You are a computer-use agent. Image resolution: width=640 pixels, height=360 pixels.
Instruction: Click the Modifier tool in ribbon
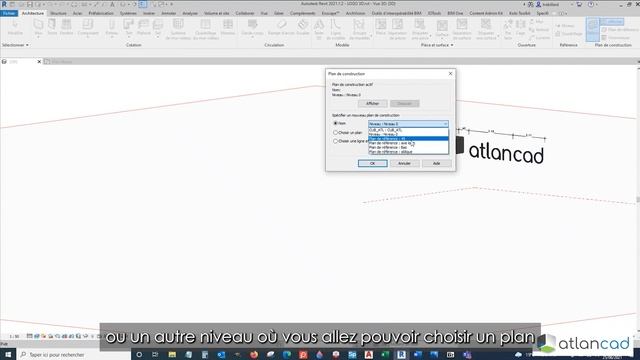click(15, 27)
